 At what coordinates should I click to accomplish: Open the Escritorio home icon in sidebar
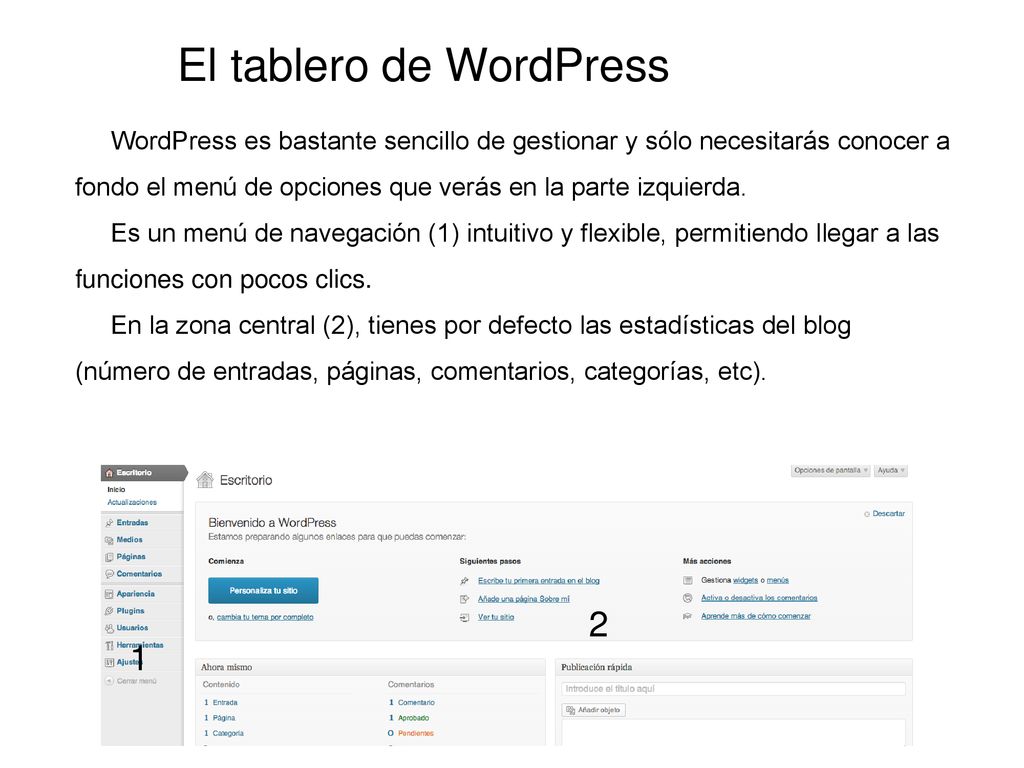[x=109, y=473]
